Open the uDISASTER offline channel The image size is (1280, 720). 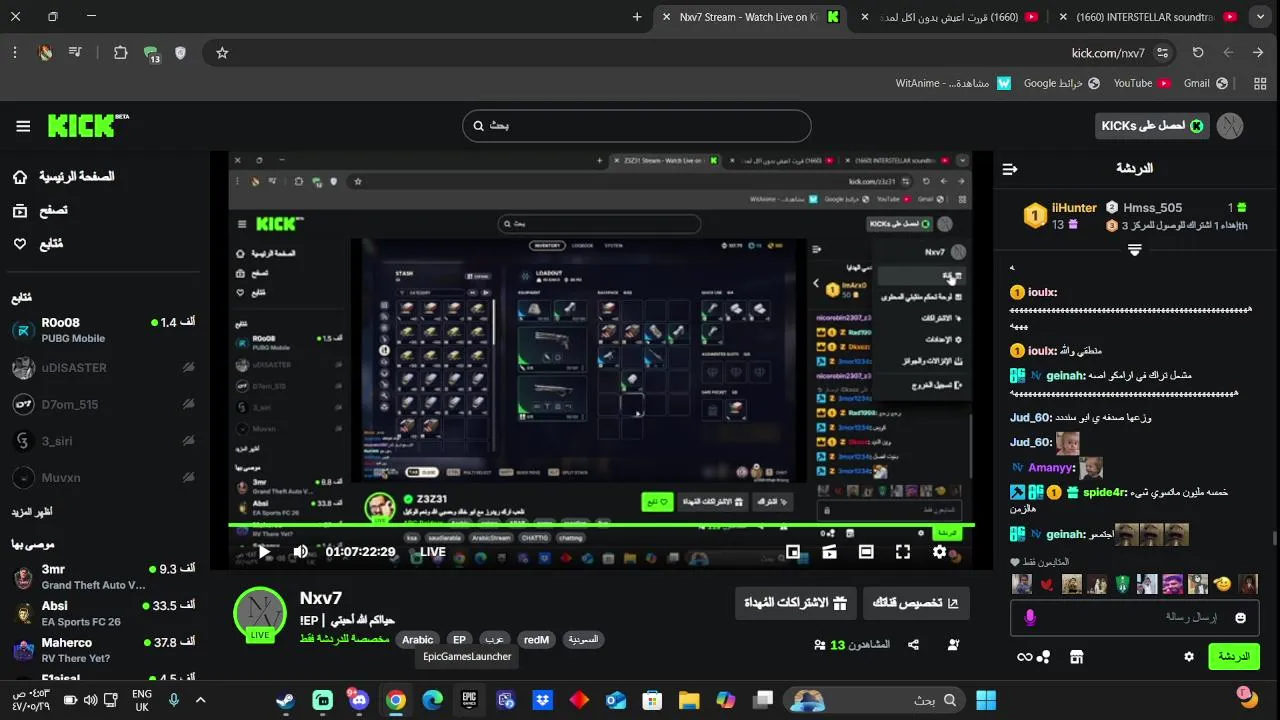pos(104,367)
